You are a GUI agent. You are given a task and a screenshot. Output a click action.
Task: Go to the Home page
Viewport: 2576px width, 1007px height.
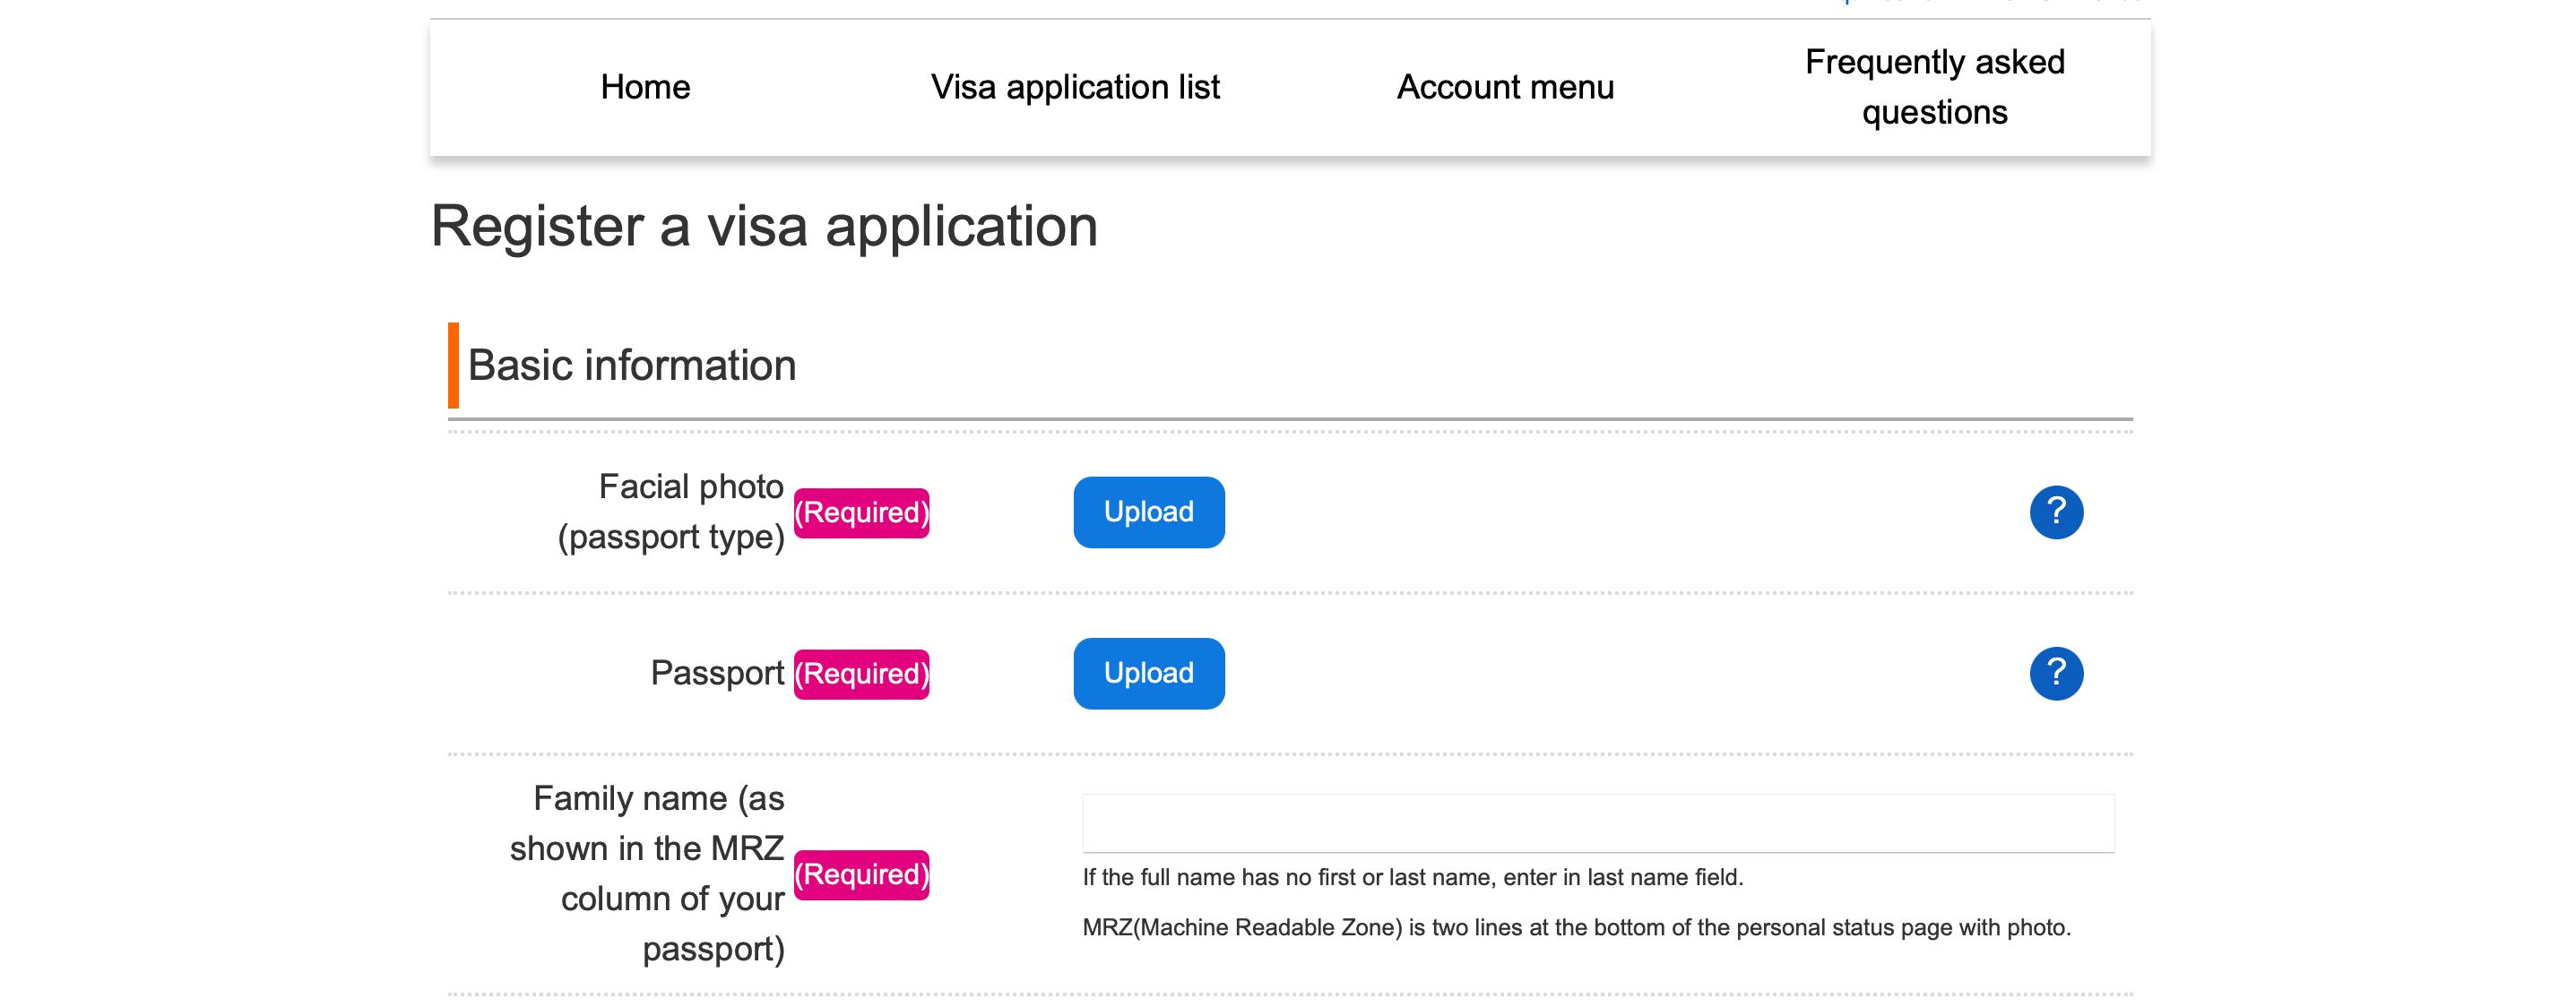[x=645, y=87]
